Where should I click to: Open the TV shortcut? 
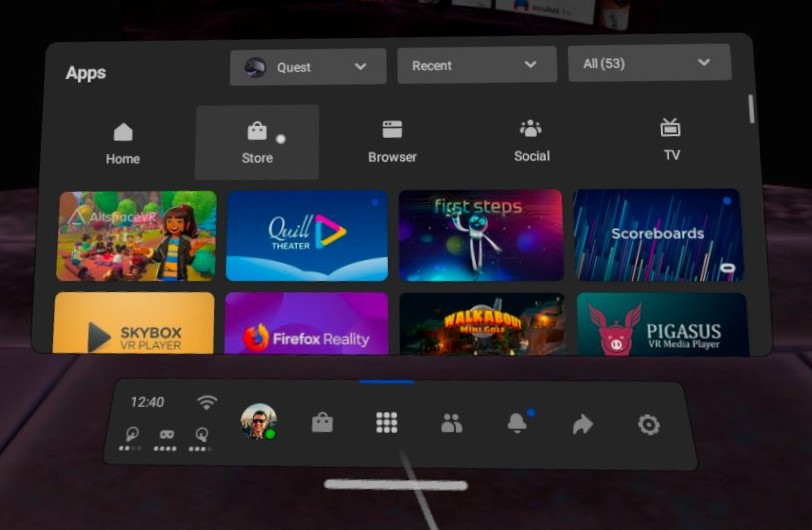pos(671,140)
